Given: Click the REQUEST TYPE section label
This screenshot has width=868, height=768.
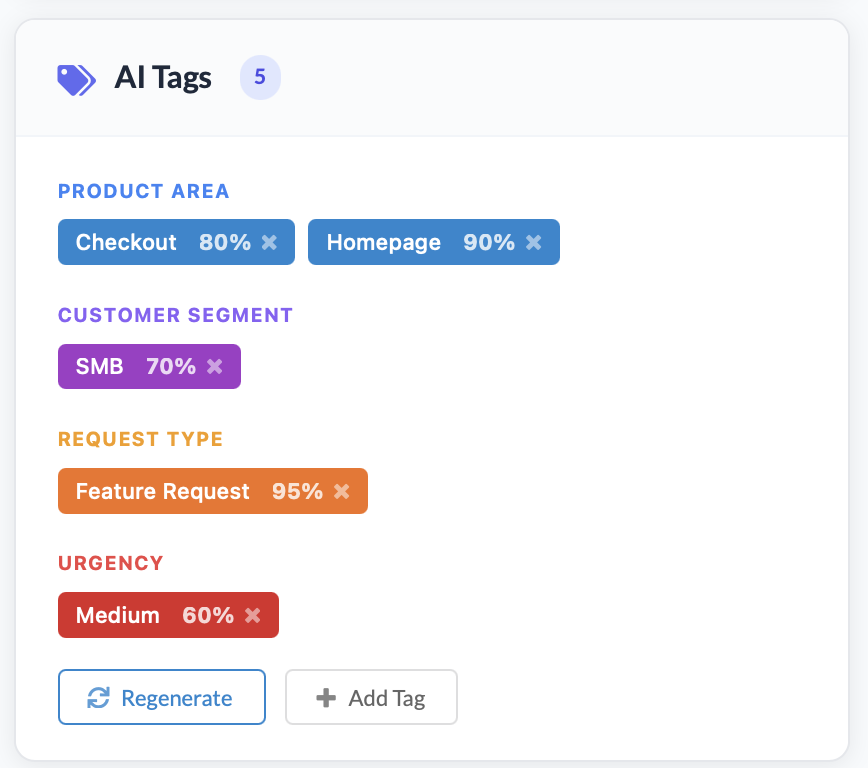Looking at the screenshot, I should 141,439.
